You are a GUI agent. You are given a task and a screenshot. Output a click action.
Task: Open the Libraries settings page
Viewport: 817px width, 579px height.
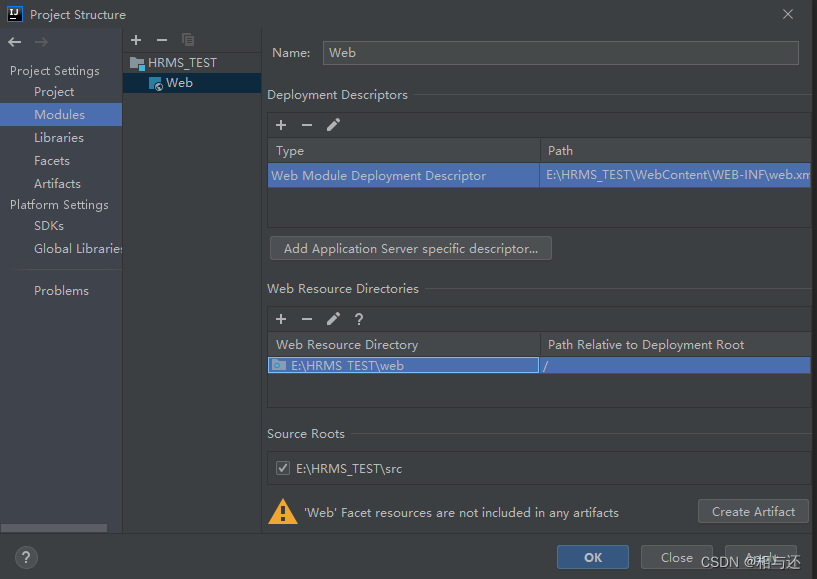(59, 138)
